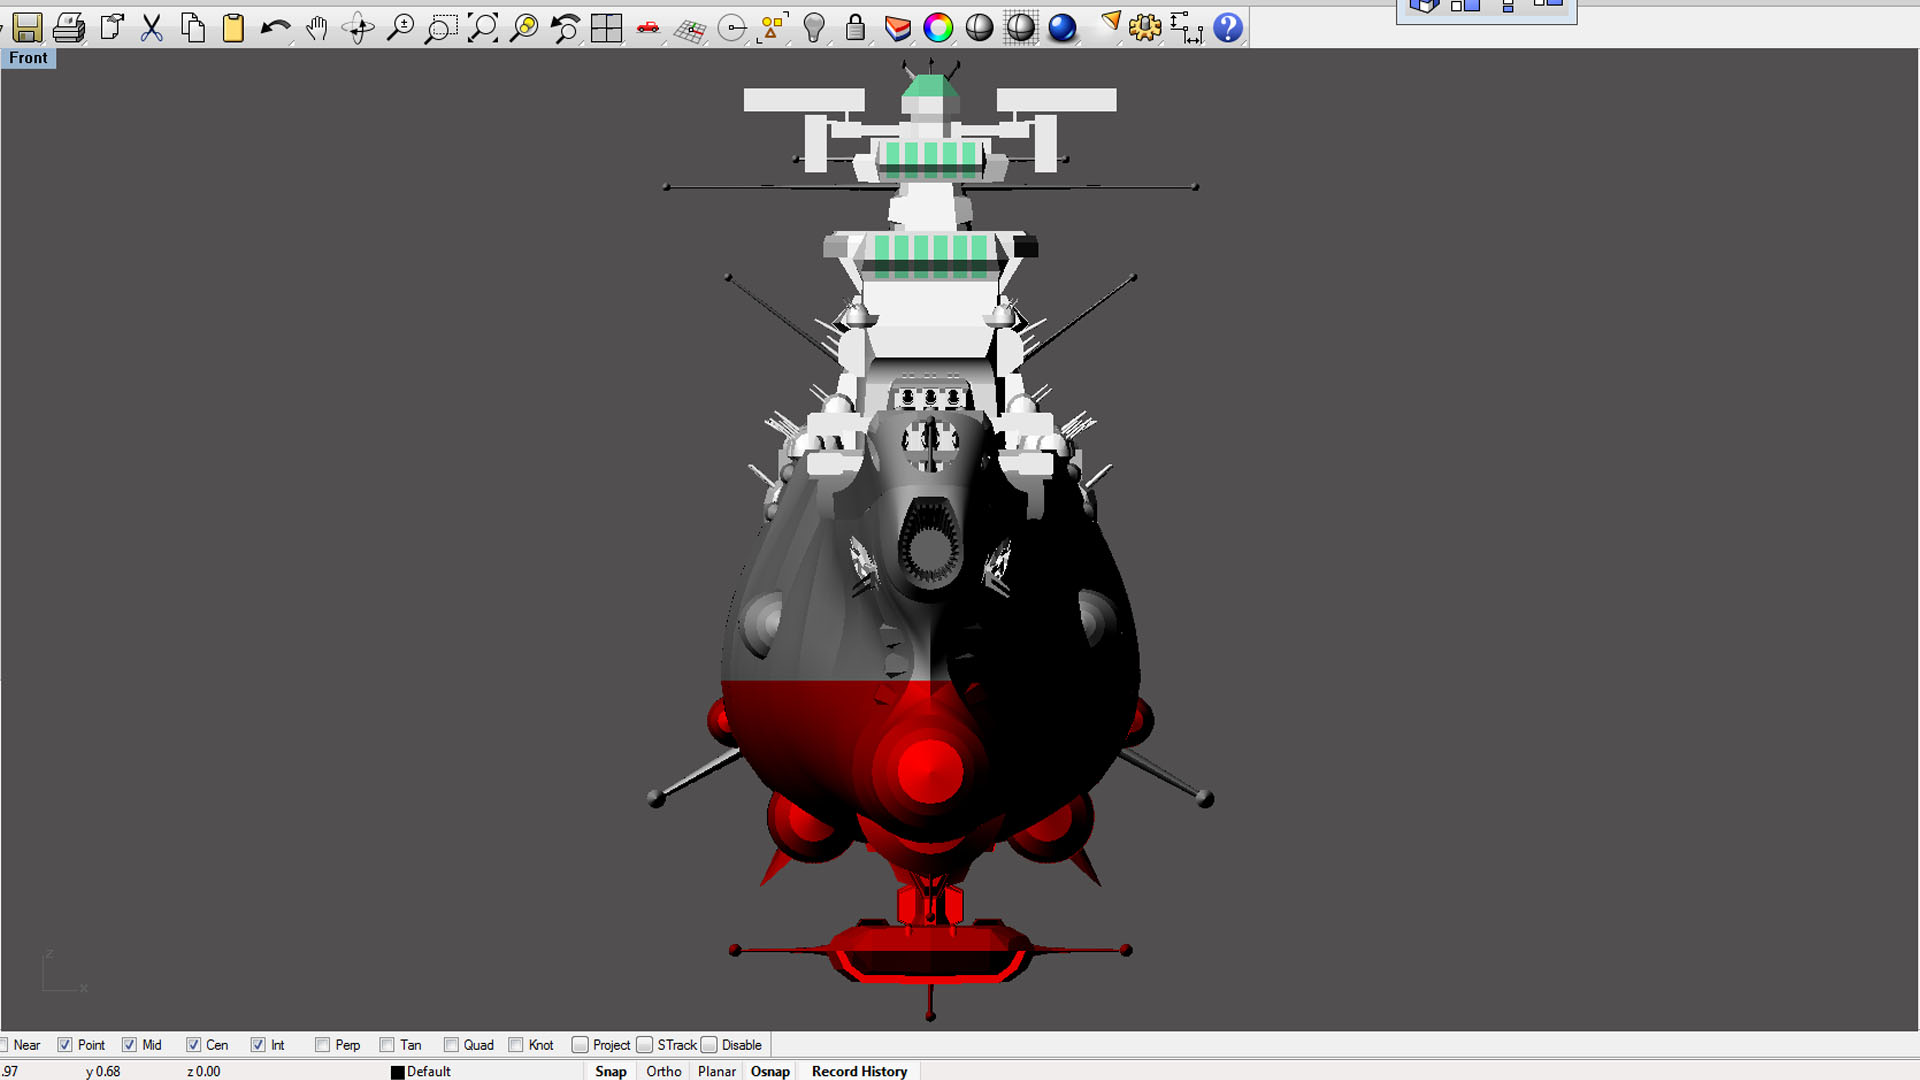Toggle the Point osnap checkbox
The width and height of the screenshot is (1920, 1080).
pos(65,1045)
